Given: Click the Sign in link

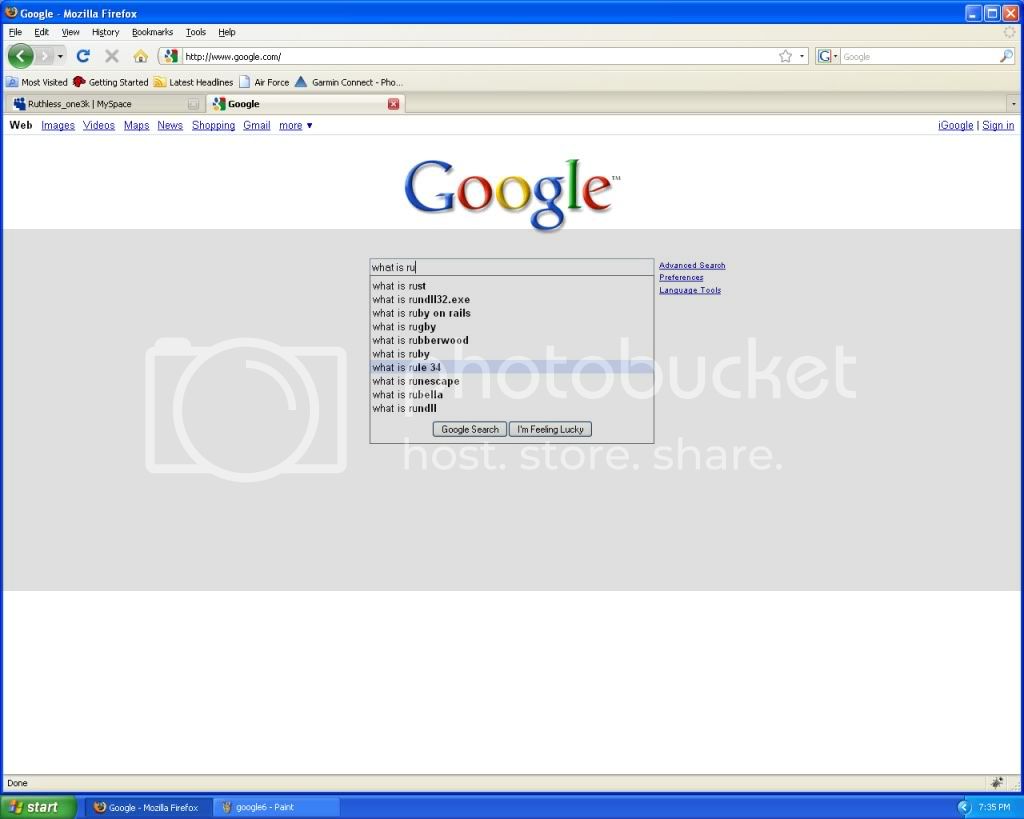Looking at the screenshot, I should click(998, 125).
